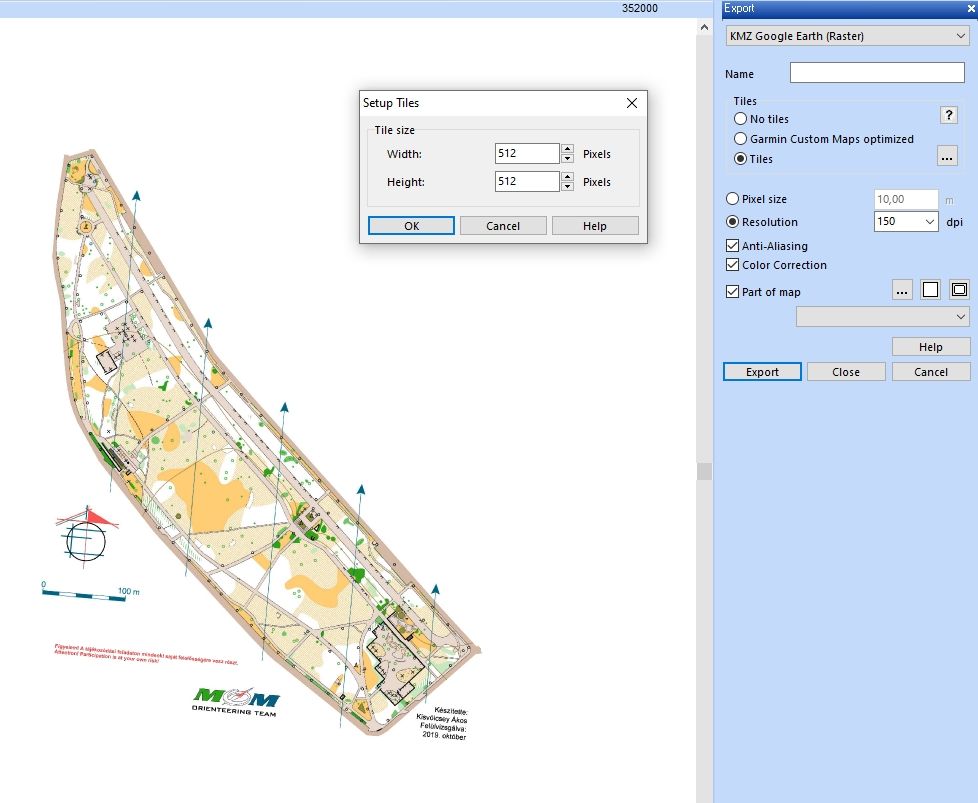The image size is (978, 803).
Task: Click the Name text field
Action: click(x=877, y=73)
